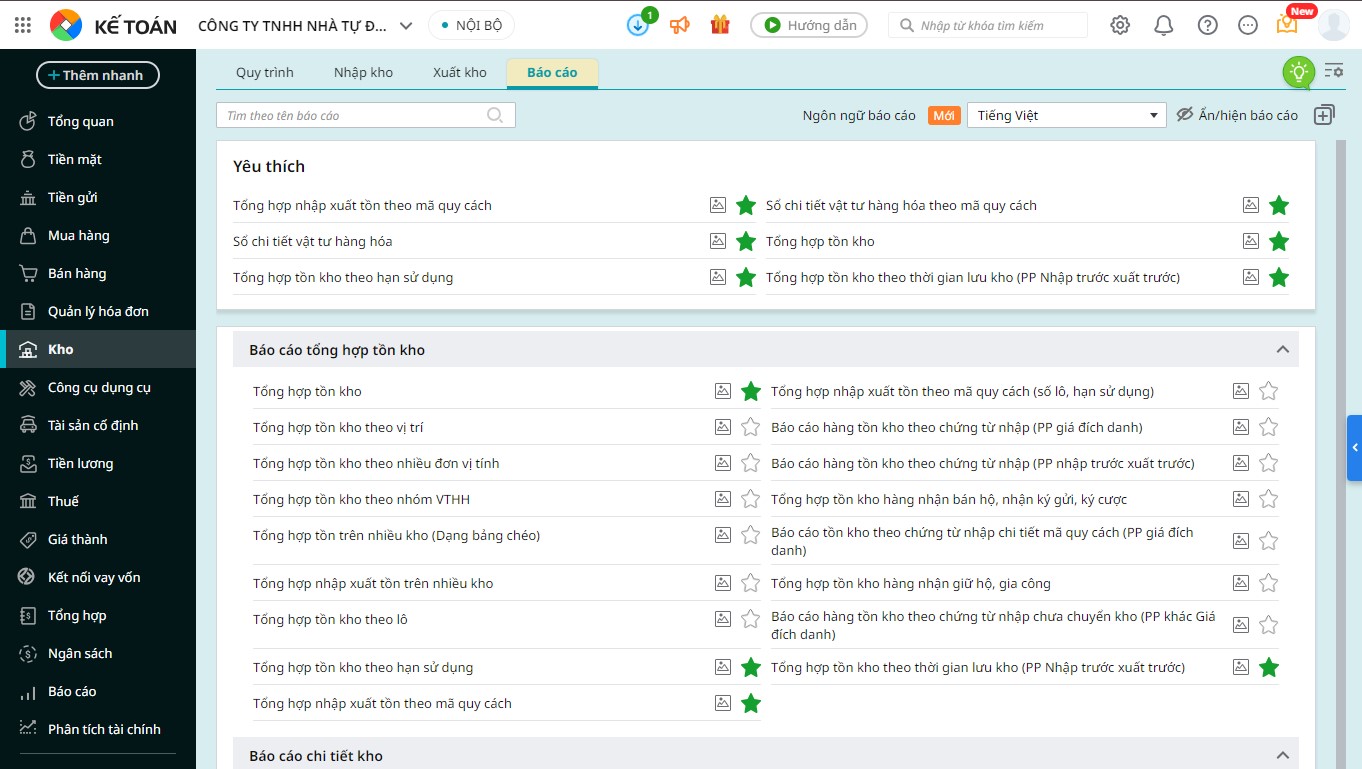Screen dimensions: 1362x769
Task: Collapse Báo cáo chi tiết kho section
Action: tap(1282, 755)
